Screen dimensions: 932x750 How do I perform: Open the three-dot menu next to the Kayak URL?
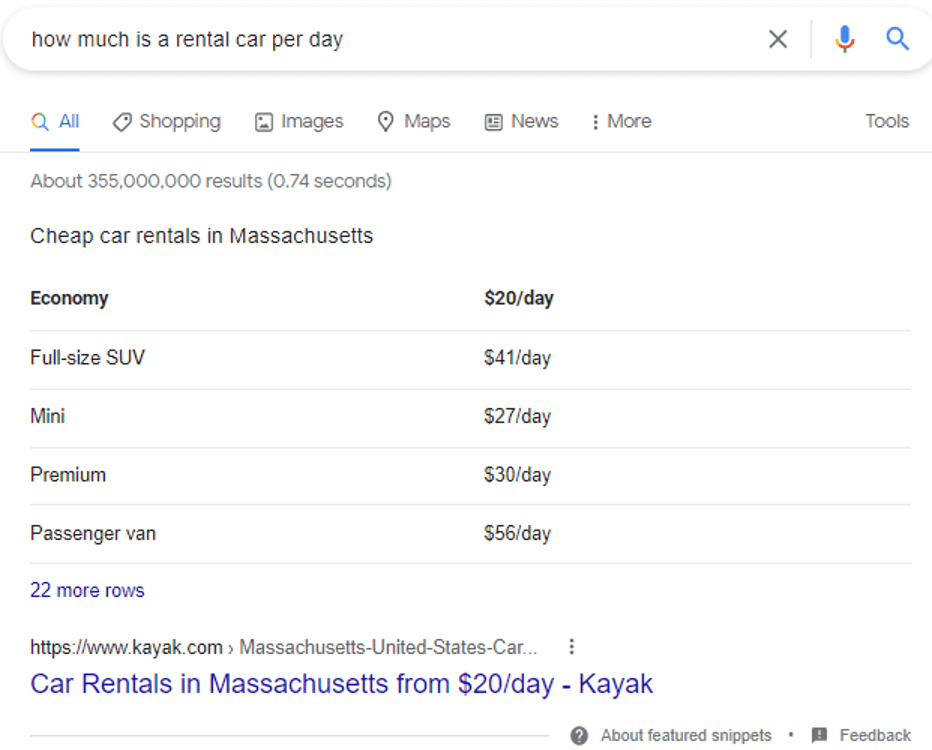pos(571,647)
